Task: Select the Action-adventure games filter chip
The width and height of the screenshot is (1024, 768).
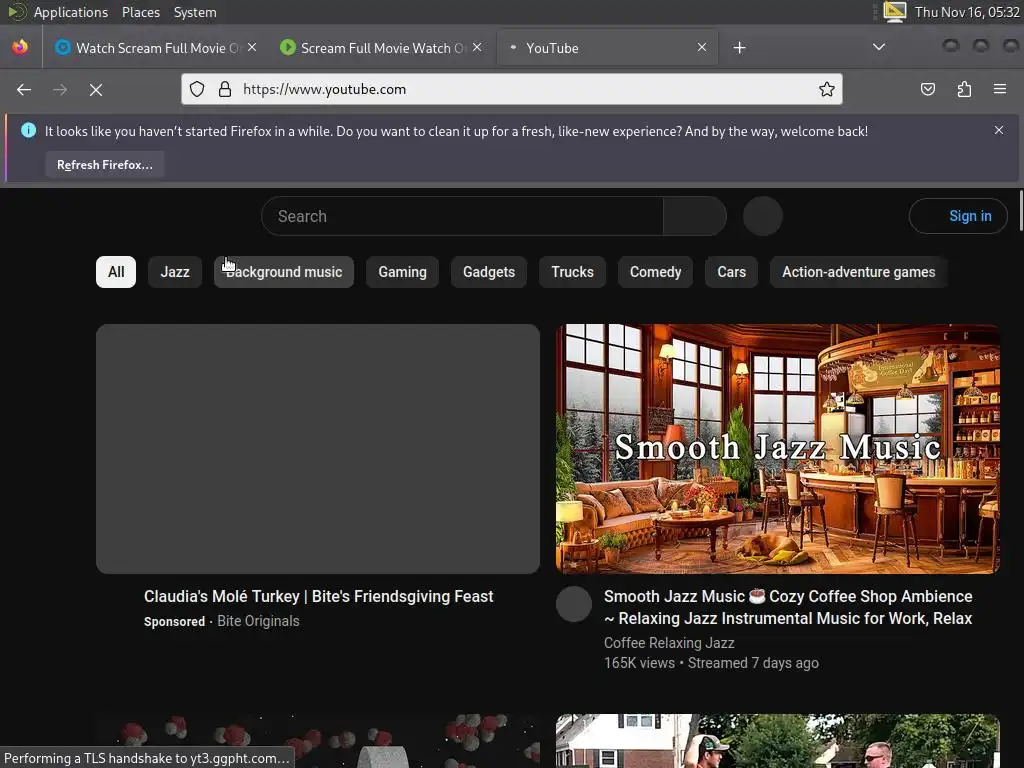Action: tap(859, 272)
